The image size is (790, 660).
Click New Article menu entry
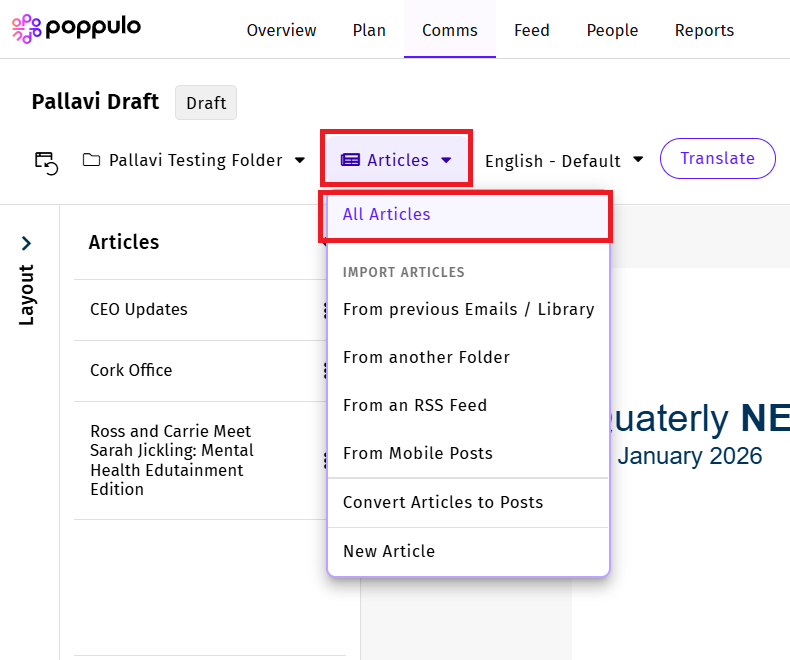388,551
